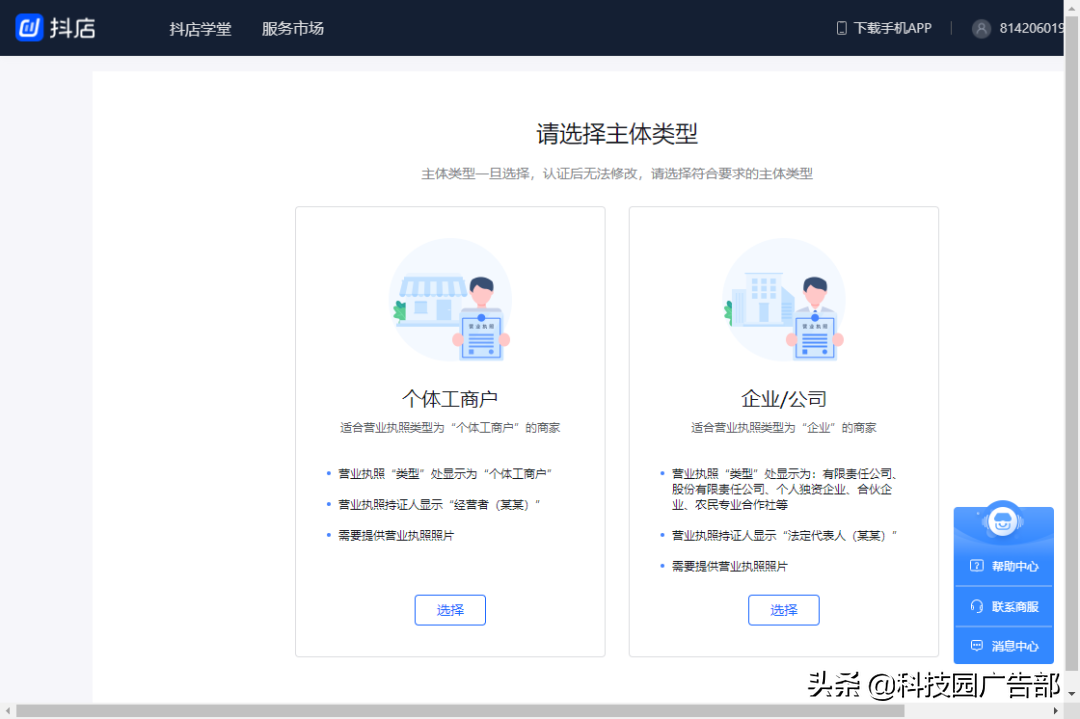Select 选择 under 个体工商户
Image resolution: width=1080 pixels, height=719 pixels.
pos(450,610)
